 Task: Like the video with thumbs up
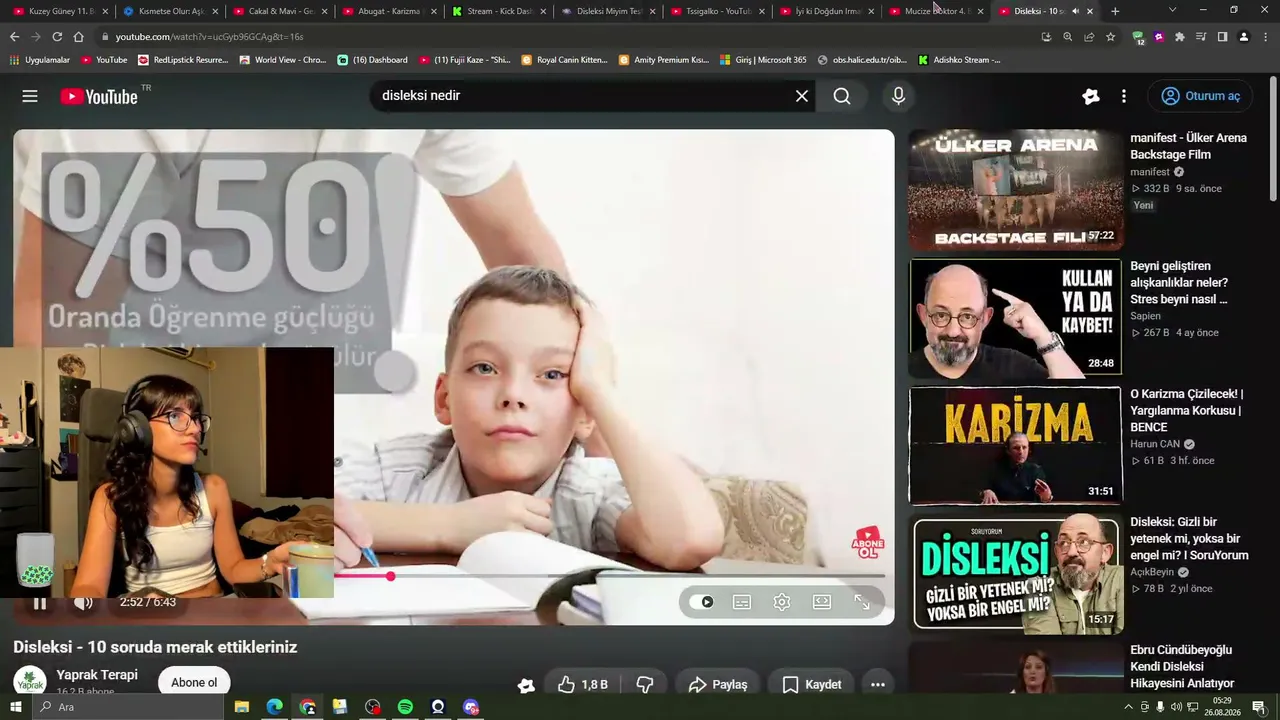583,685
